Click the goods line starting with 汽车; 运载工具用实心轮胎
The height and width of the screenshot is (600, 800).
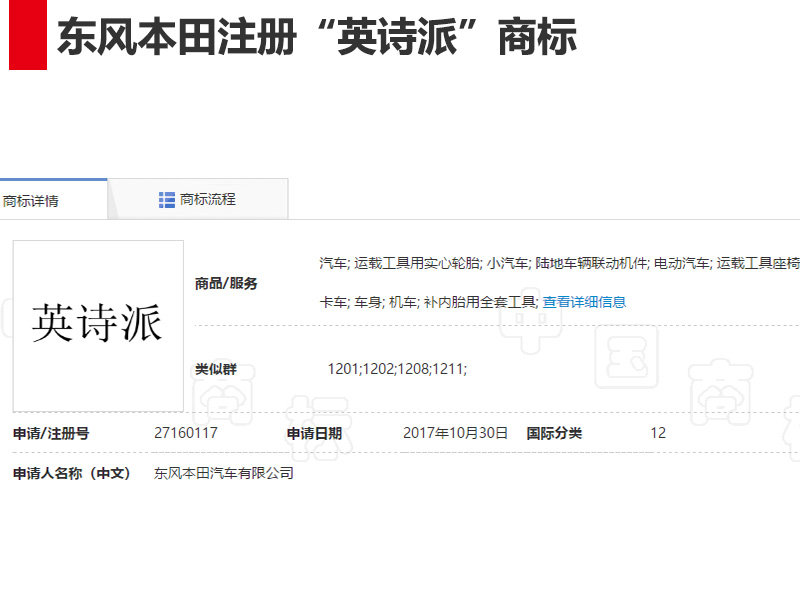click(x=559, y=263)
